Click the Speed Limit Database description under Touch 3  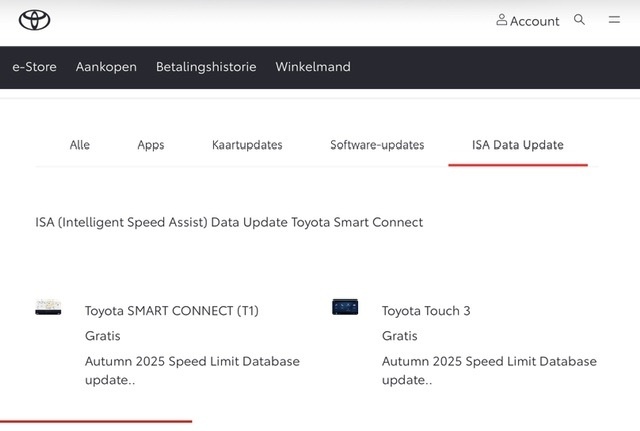(x=489, y=371)
